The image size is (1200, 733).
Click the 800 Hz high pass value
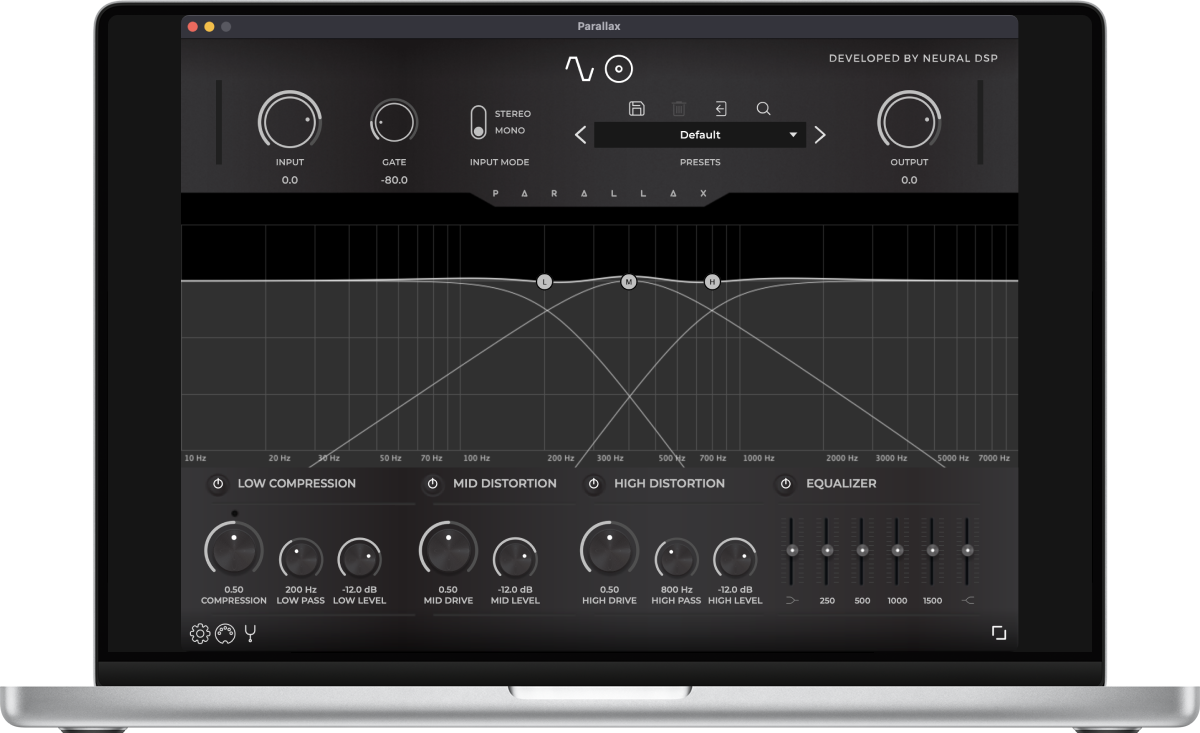[x=677, y=590]
